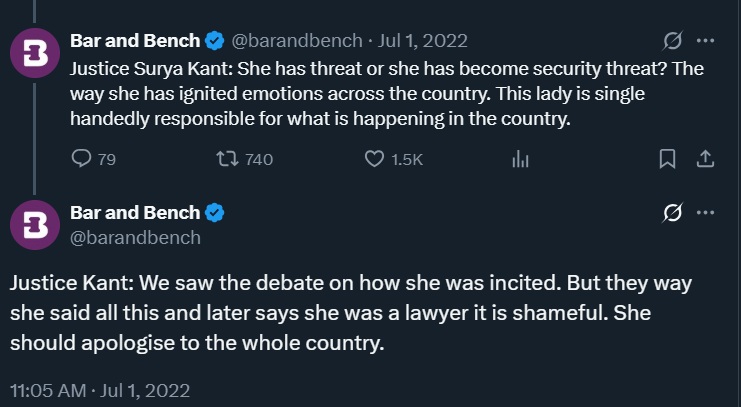Like the tweet with 1.5K likes
The image size is (741, 407).
[375, 159]
